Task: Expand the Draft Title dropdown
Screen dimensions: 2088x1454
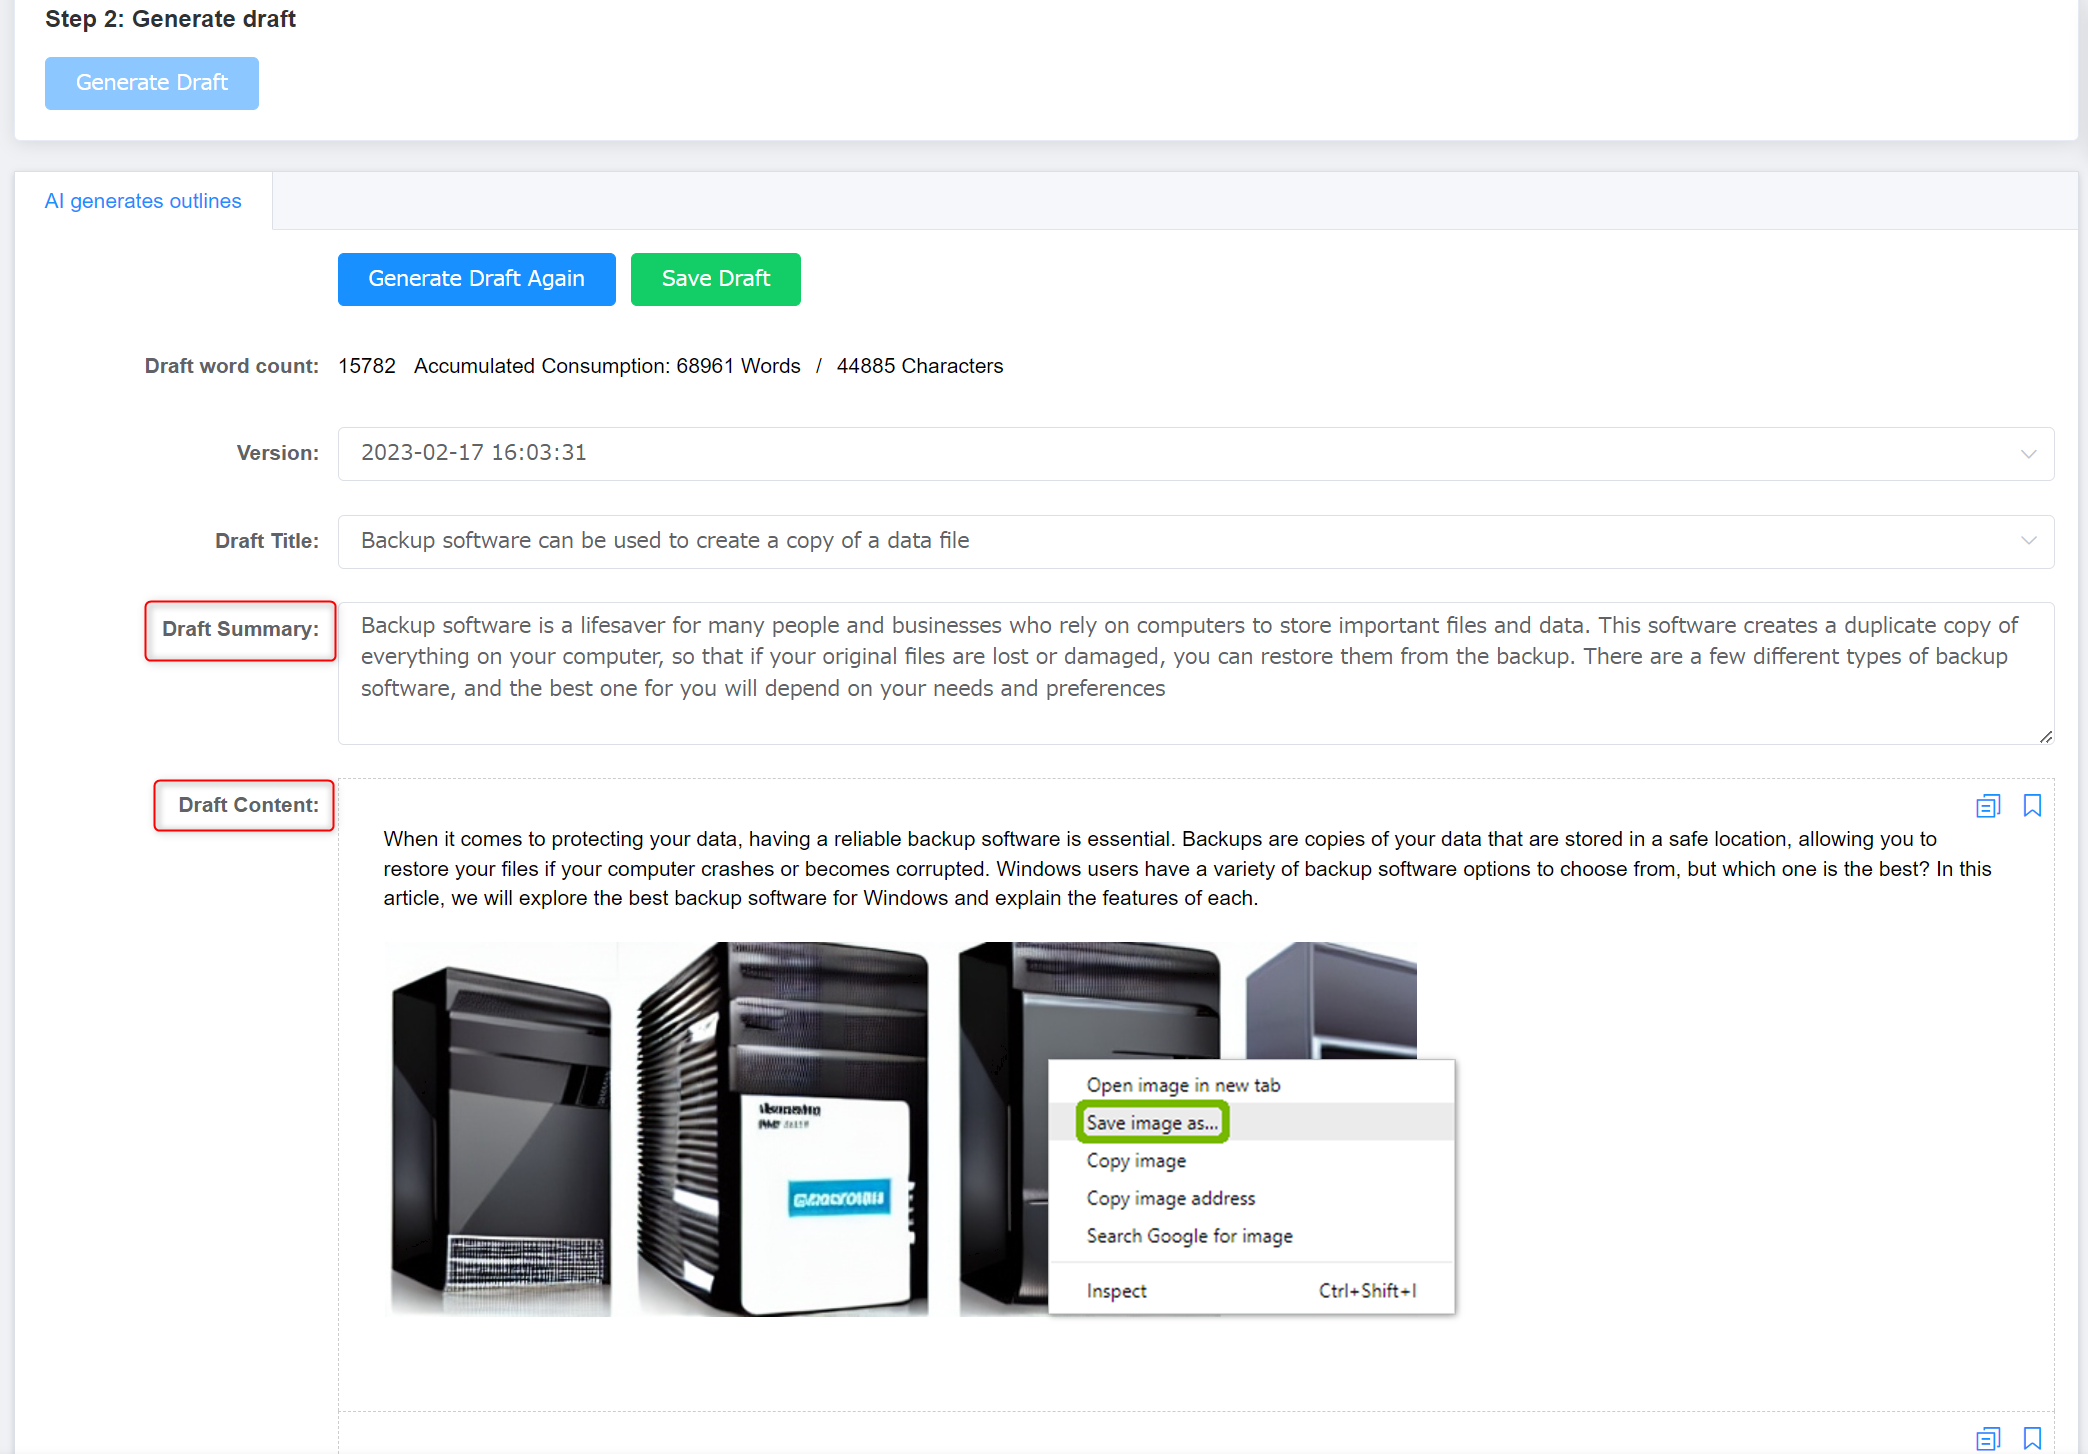Action: (x=1196, y=541)
